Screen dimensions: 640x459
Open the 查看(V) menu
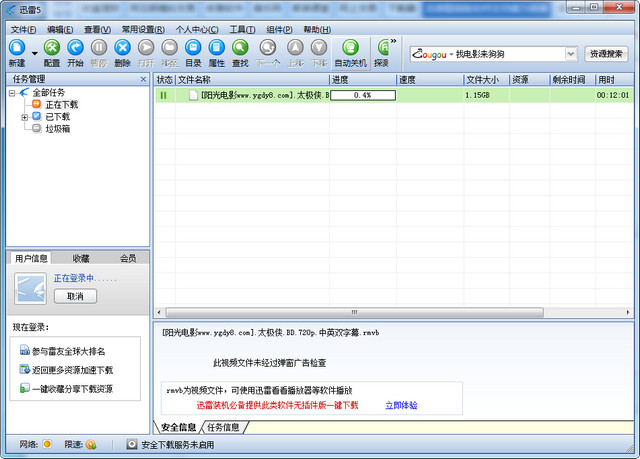coord(97,29)
